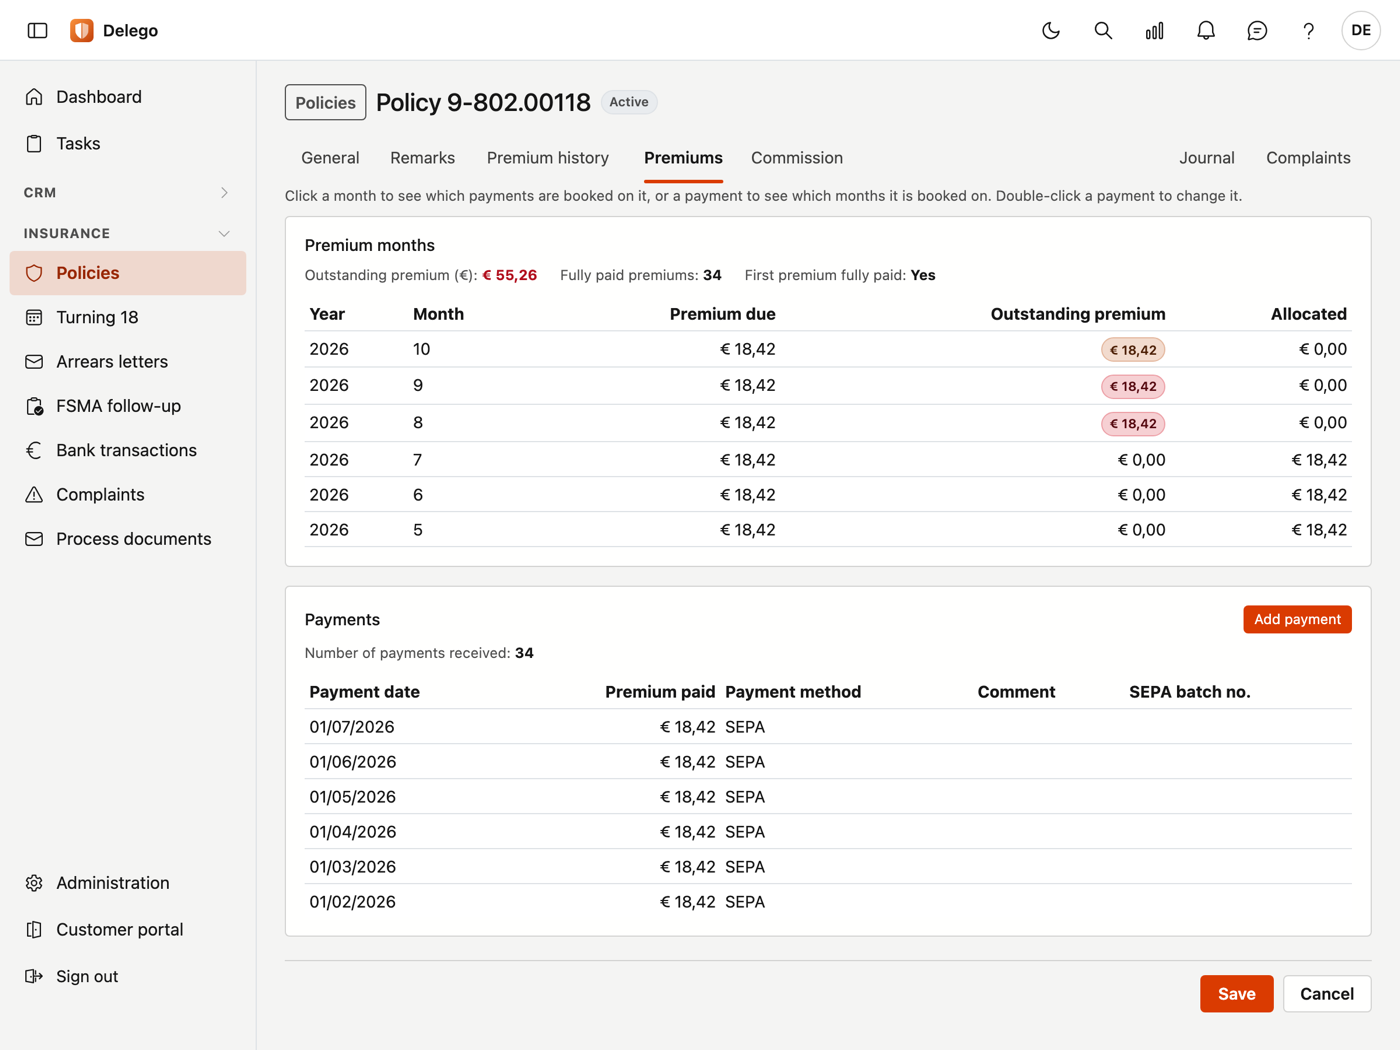Switch to the Commission tab

[x=797, y=158]
